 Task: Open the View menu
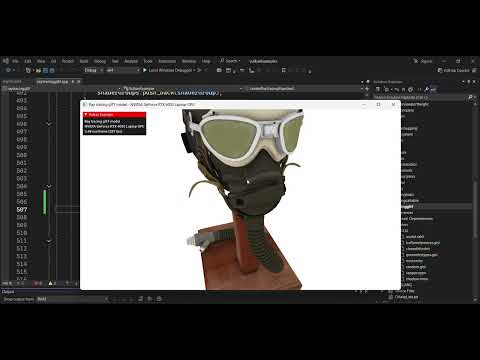41,61
